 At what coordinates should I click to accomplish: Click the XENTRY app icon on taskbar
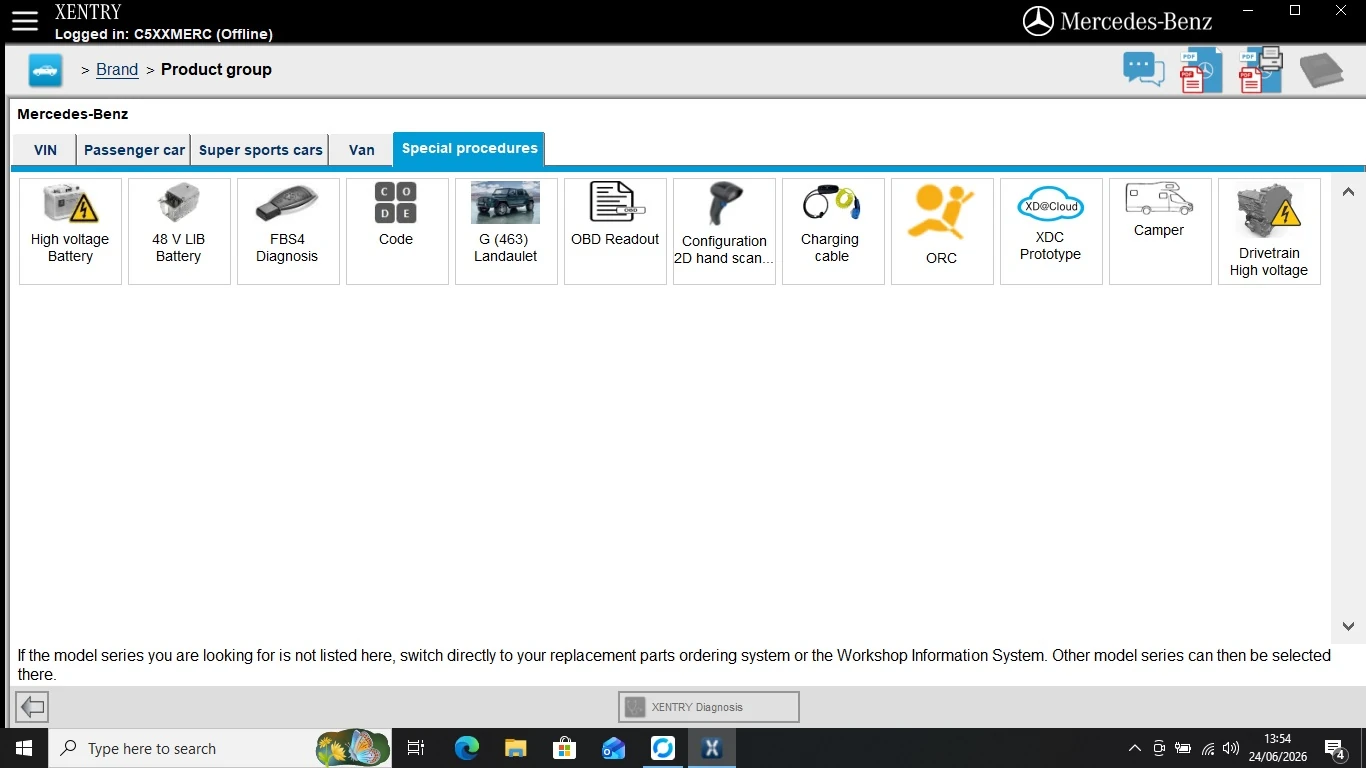point(711,748)
